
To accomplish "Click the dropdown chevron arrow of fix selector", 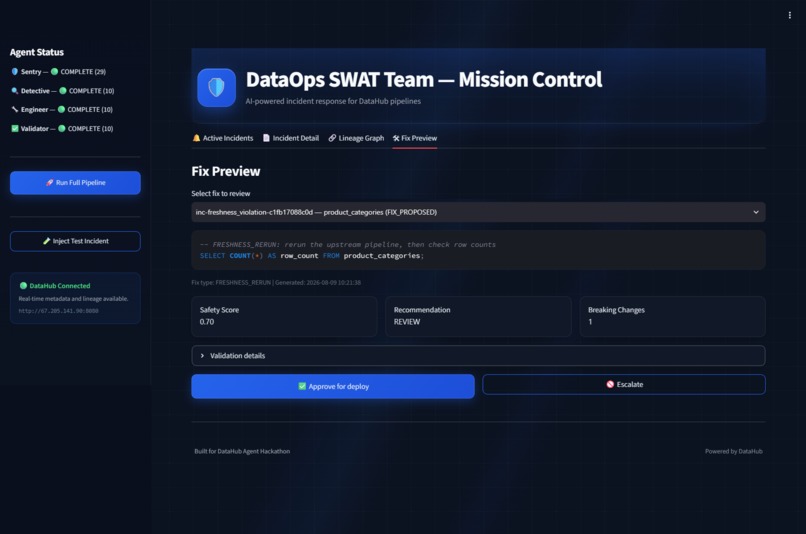I will (x=756, y=212).
